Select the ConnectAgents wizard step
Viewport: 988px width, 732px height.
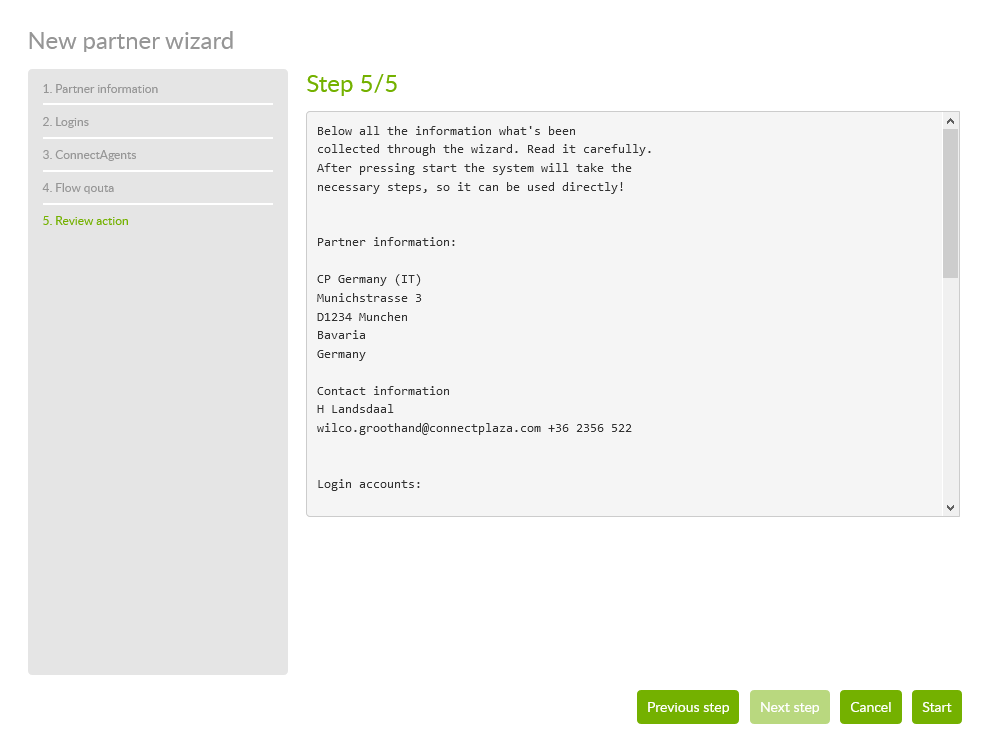pyautogui.click(x=89, y=155)
